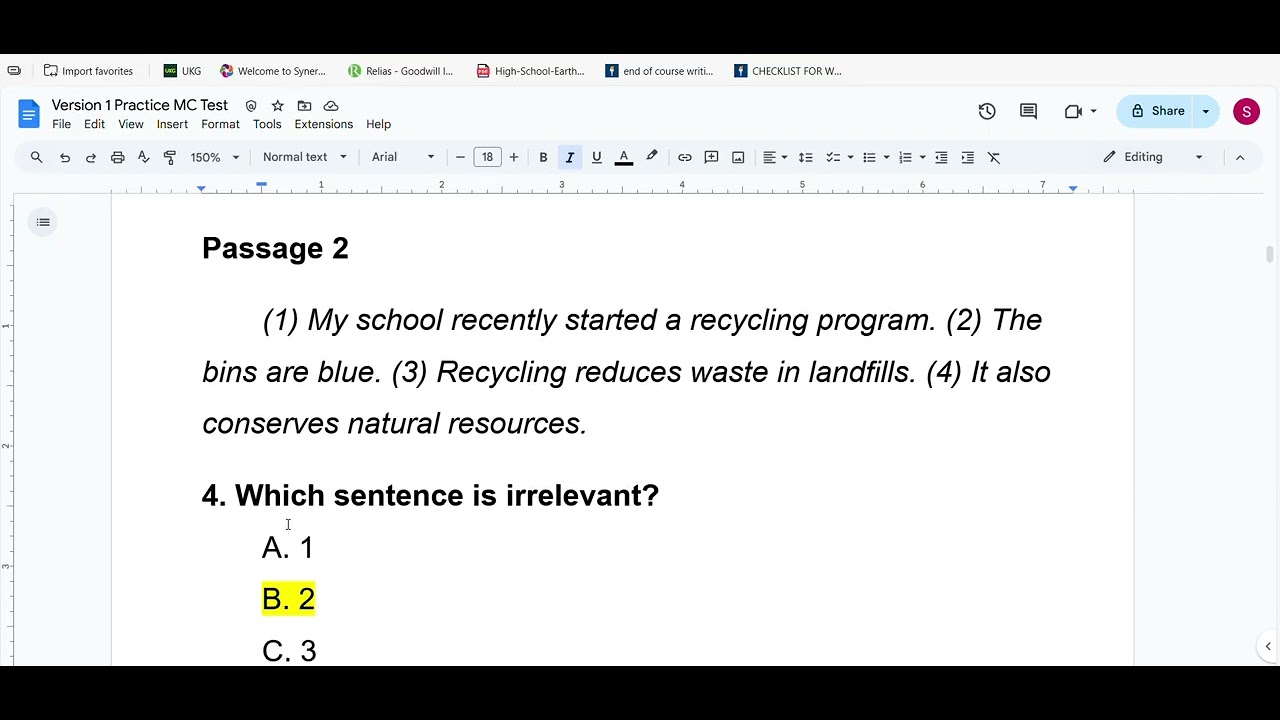Open Editing mode dropdown
This screenshot has height=720, width=1280.
click(x=1153, y=157)
